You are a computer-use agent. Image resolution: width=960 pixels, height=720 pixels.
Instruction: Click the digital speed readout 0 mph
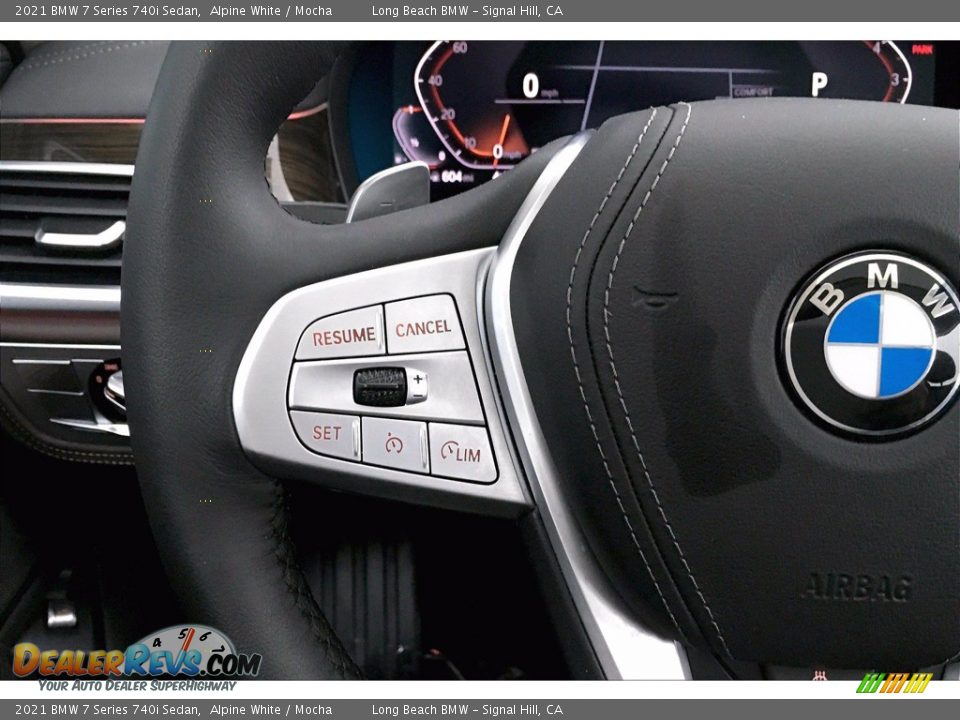539,86
